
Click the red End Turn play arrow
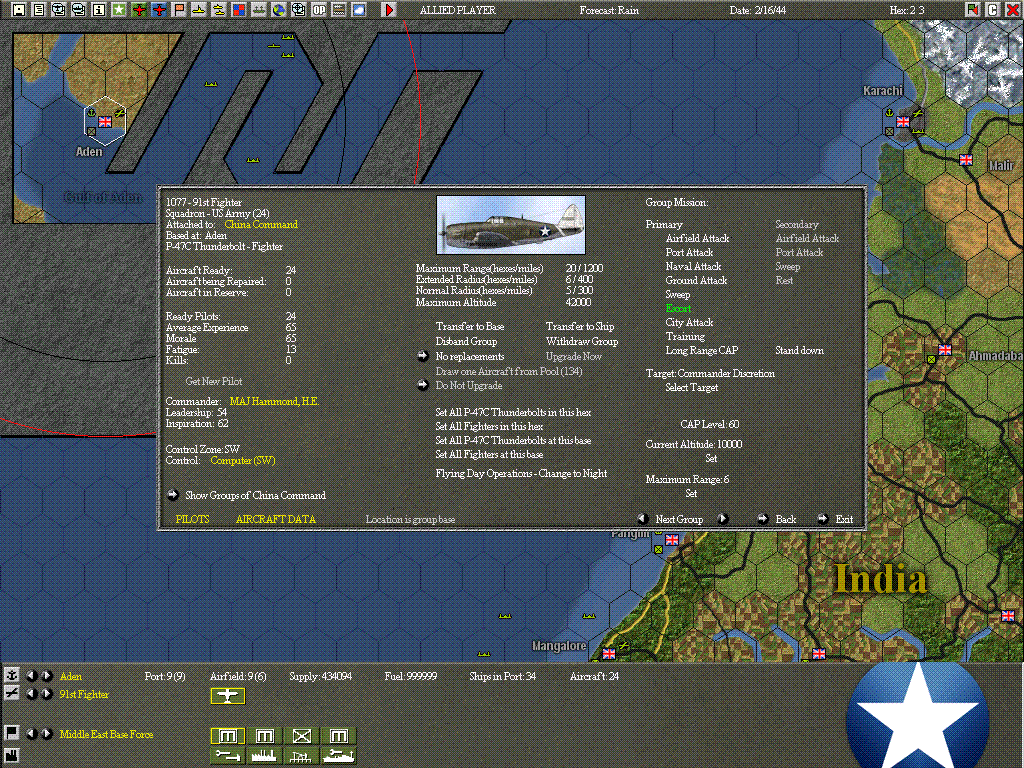click(389, 9)
